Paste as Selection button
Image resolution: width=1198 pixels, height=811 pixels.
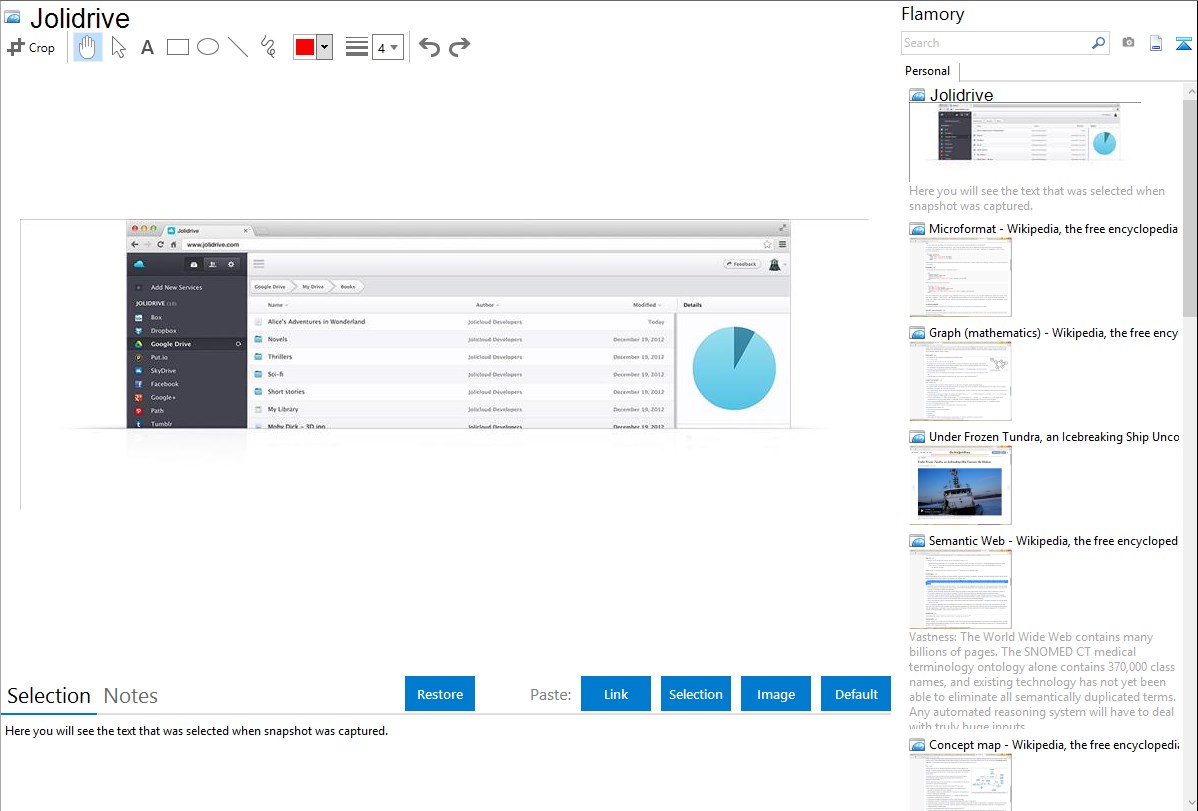[x=695, y=694]
